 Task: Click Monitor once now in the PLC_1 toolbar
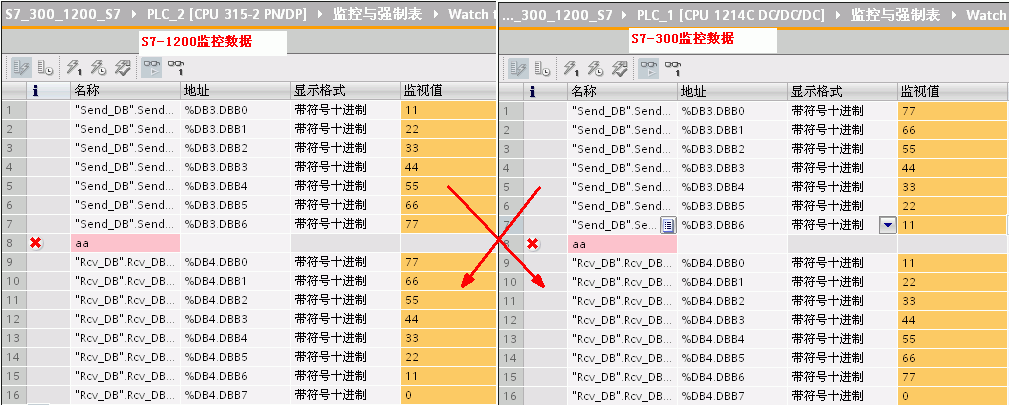pyautogui.click(x=673, y=68)
